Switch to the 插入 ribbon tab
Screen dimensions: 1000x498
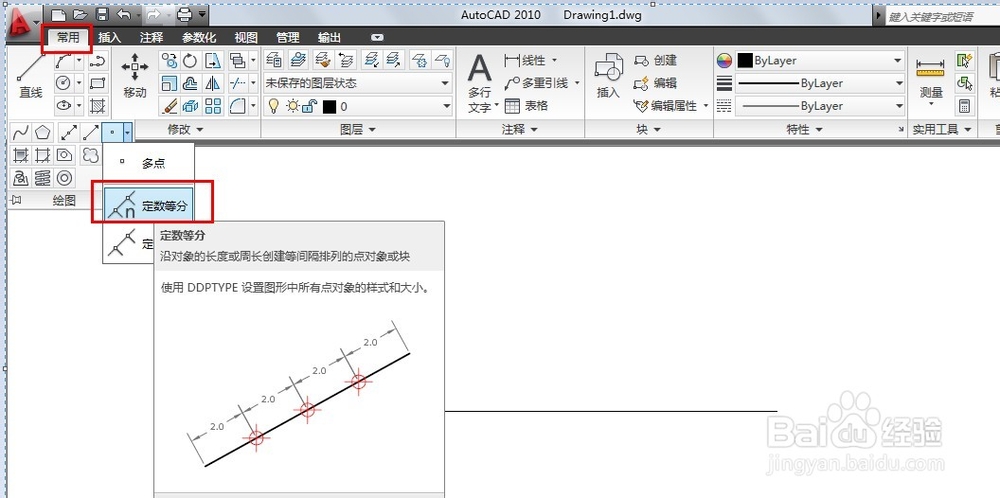tap(109, 38)
